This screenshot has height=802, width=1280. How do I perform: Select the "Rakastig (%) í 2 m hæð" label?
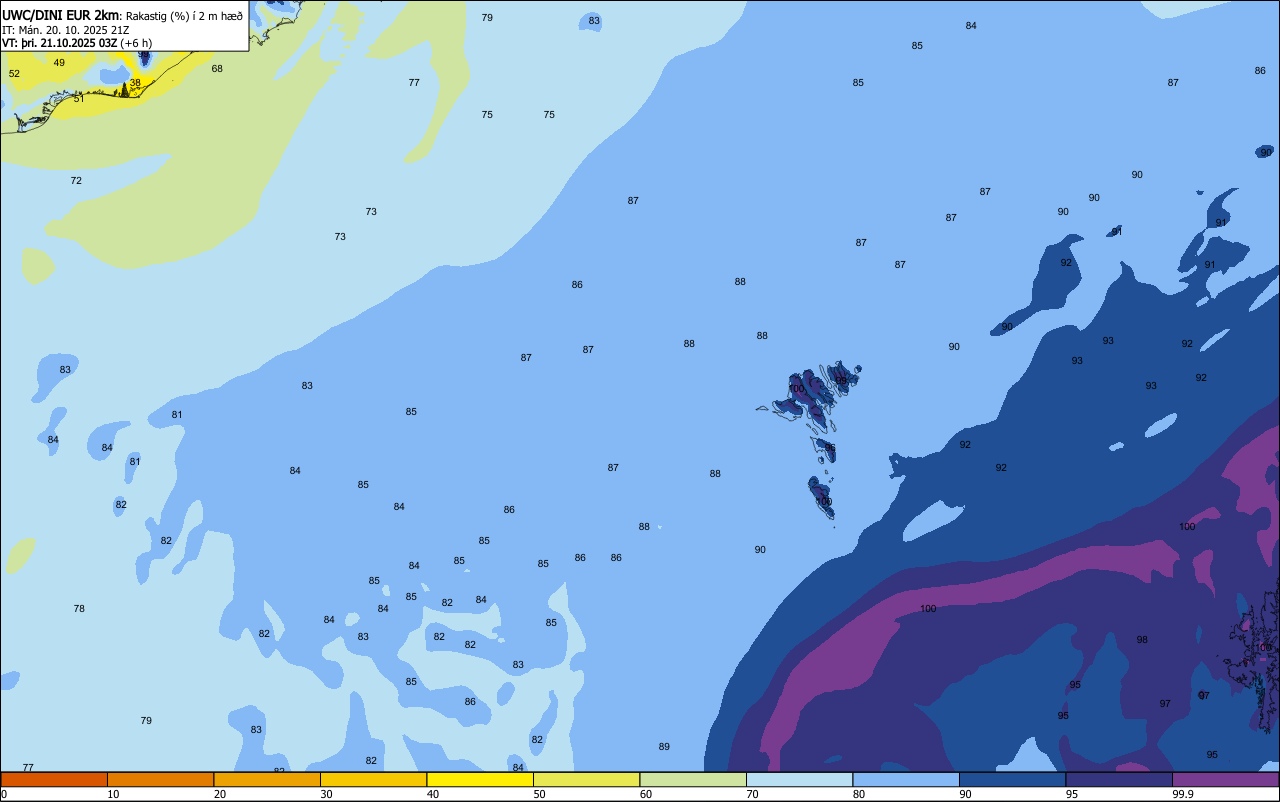[x=184, y=16]
